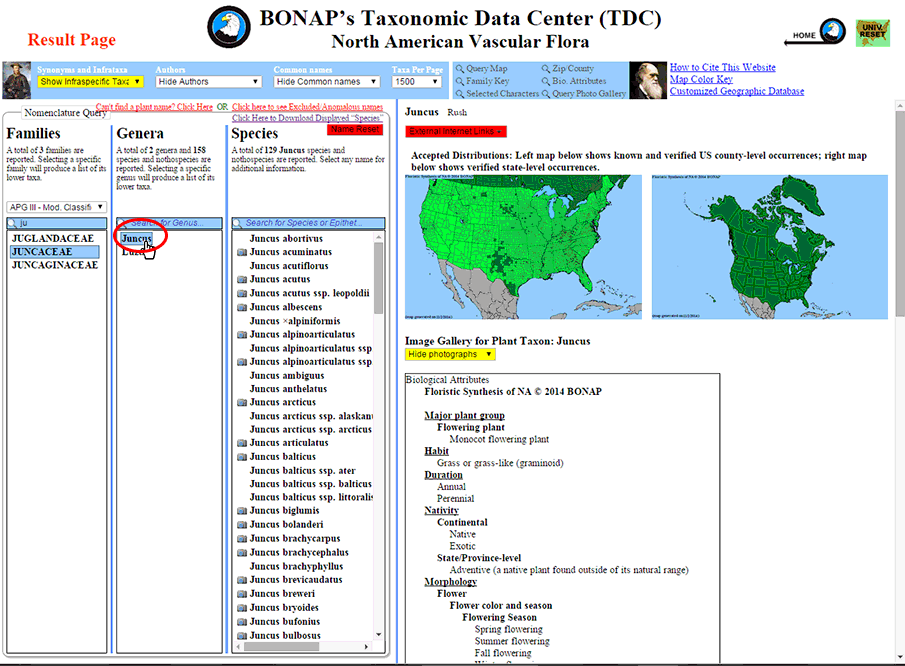This screenshot has width=905, height=666.
Task: Select Juncus ×alpiniformis species
Action: (295, 321)
